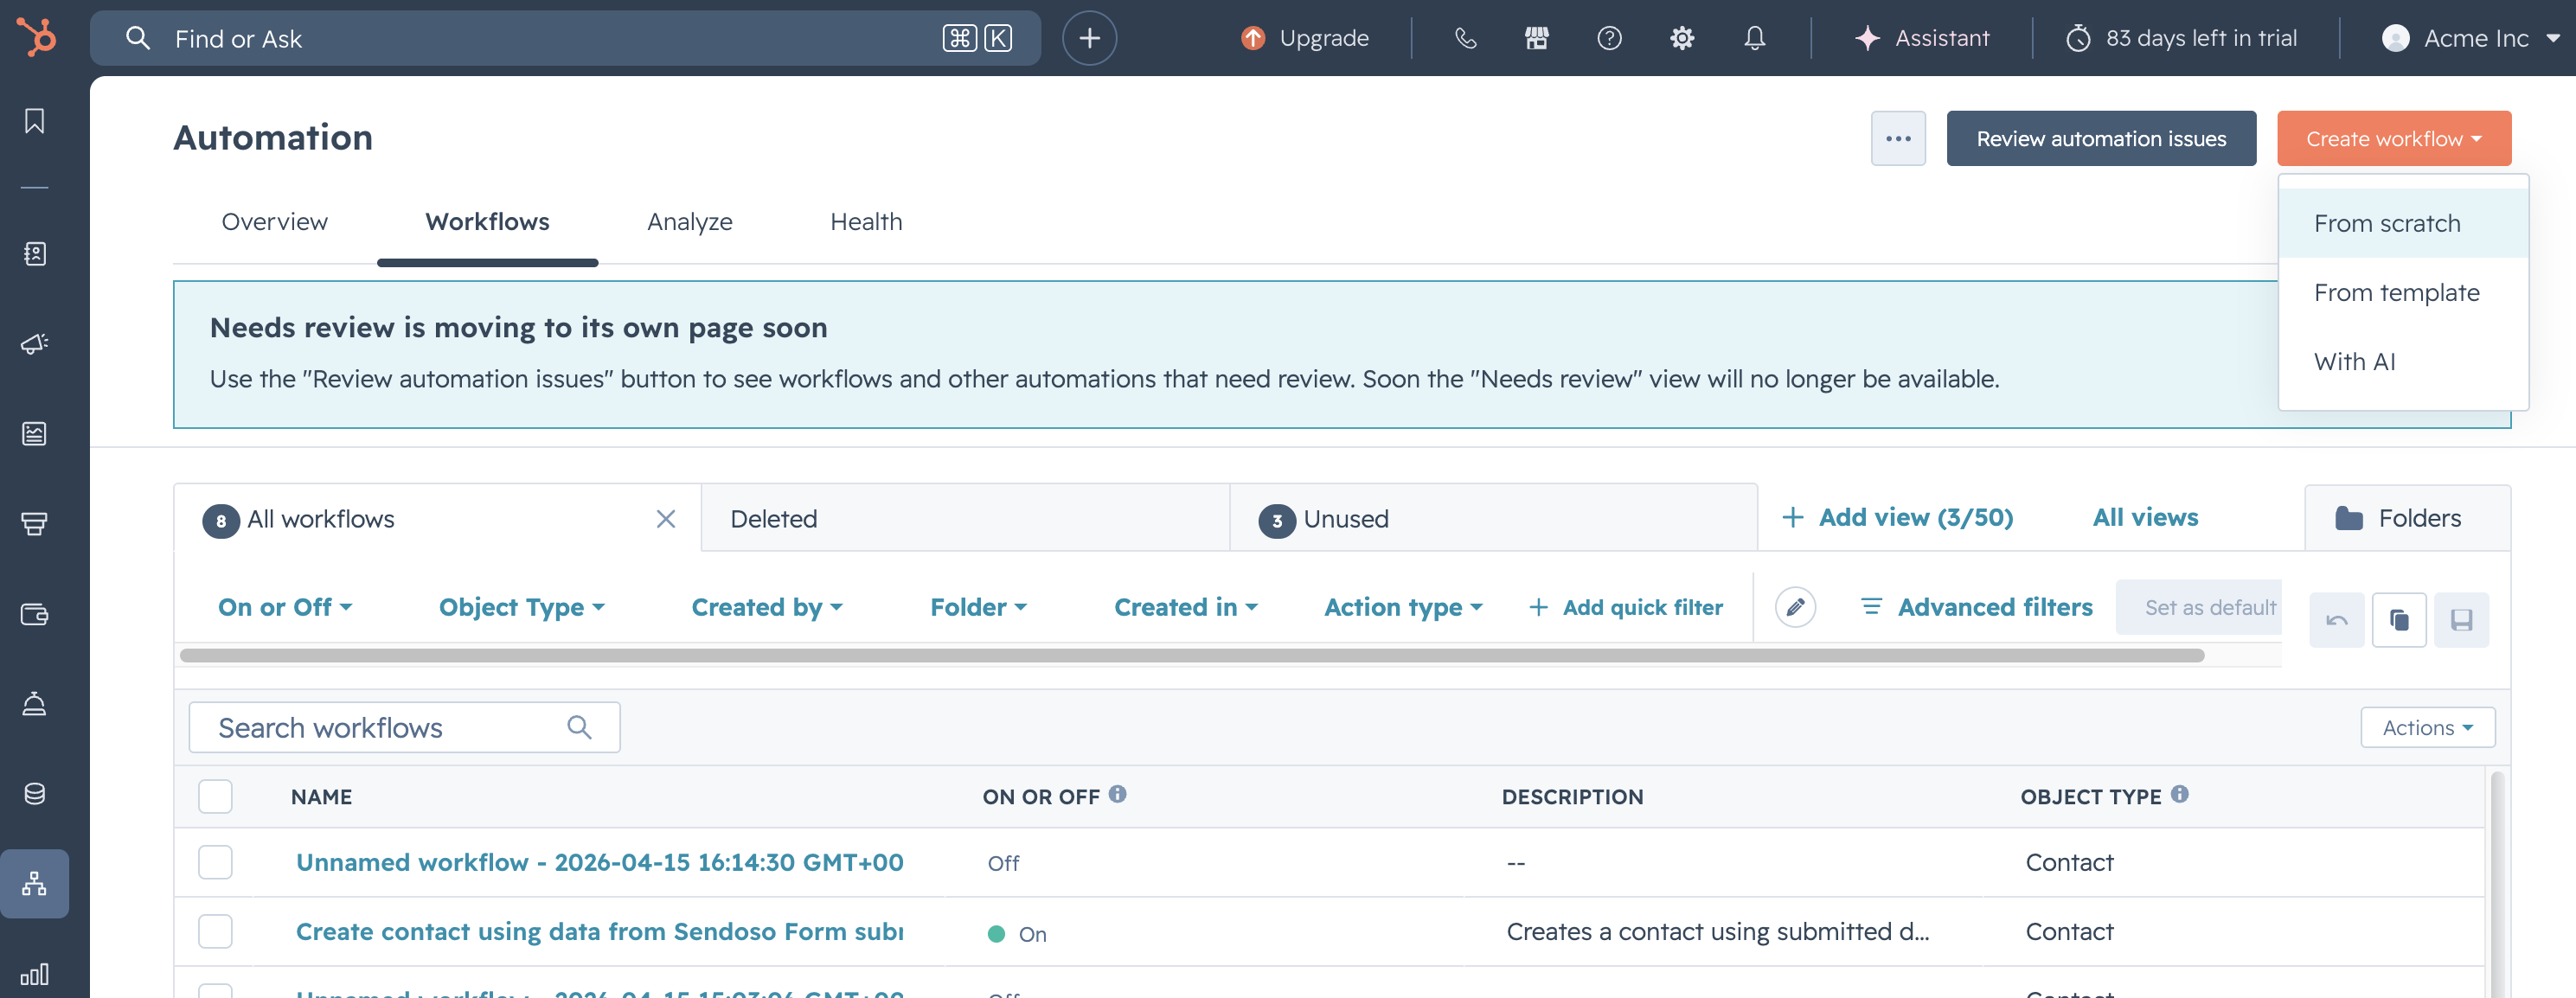Click the save view floppy icon
The height and width of the screenshot is (998, 2576).
(2461, 620)
